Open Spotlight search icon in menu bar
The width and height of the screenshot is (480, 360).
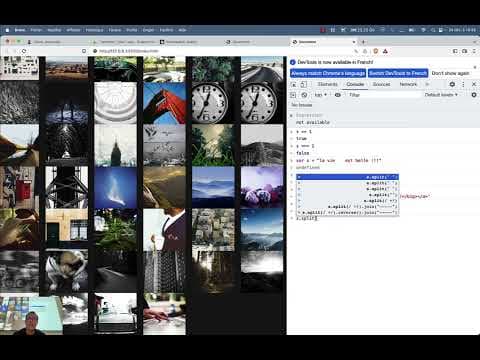(432, 30)
